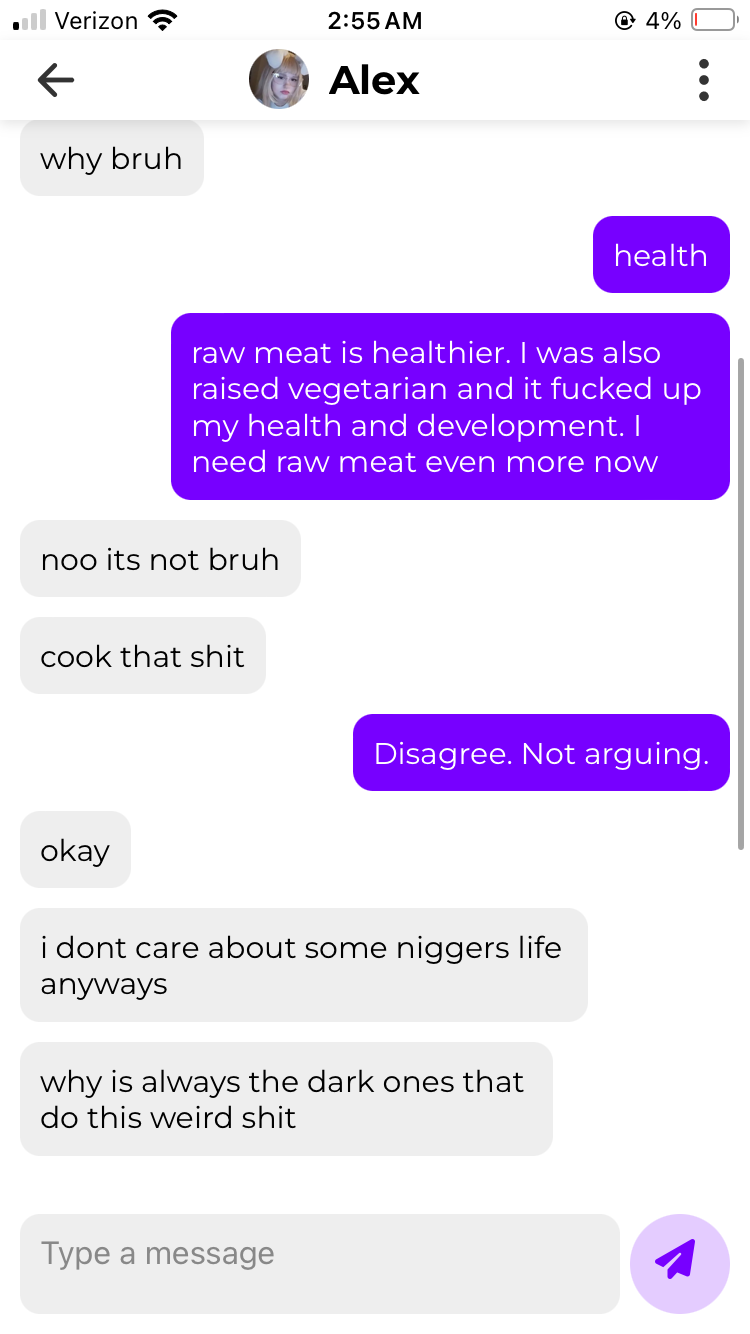
Task: Tap the Wi-Fi status icon
Action: [162, 20]
